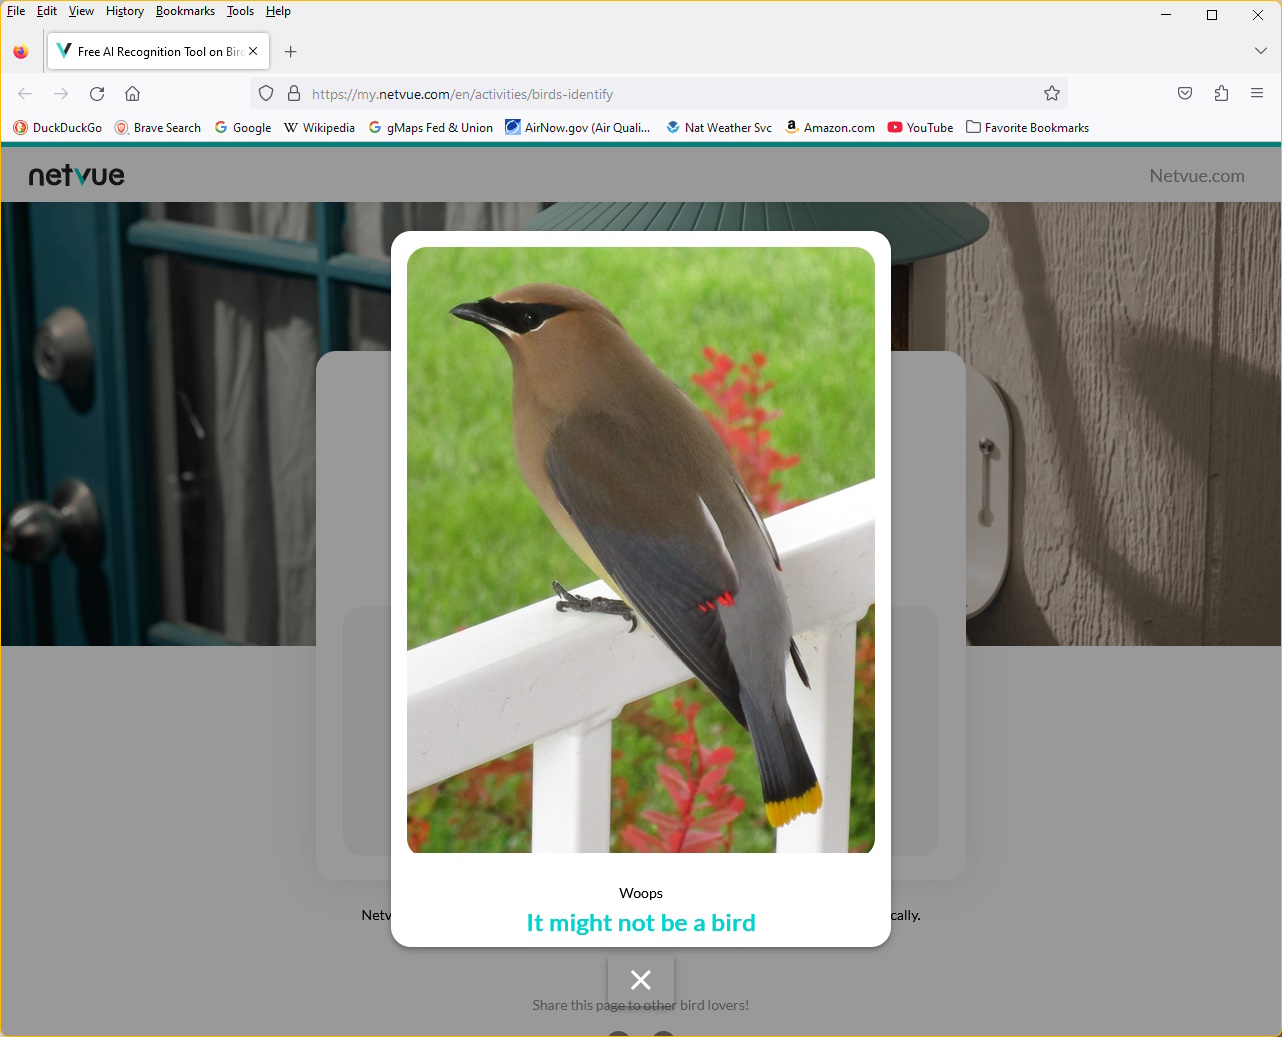Click the Netvue.com header link
Screen dimensions: 1282x1037
pos(1196,176)
